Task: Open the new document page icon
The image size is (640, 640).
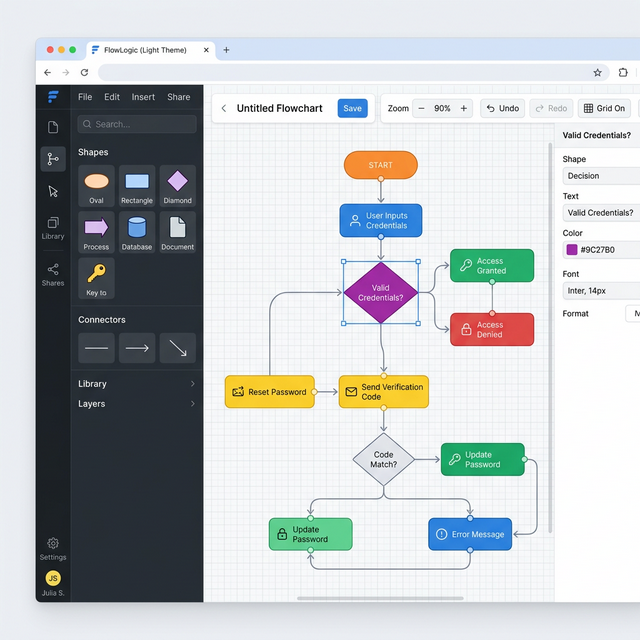Action: pyautogui.click(x=53, y=127)
